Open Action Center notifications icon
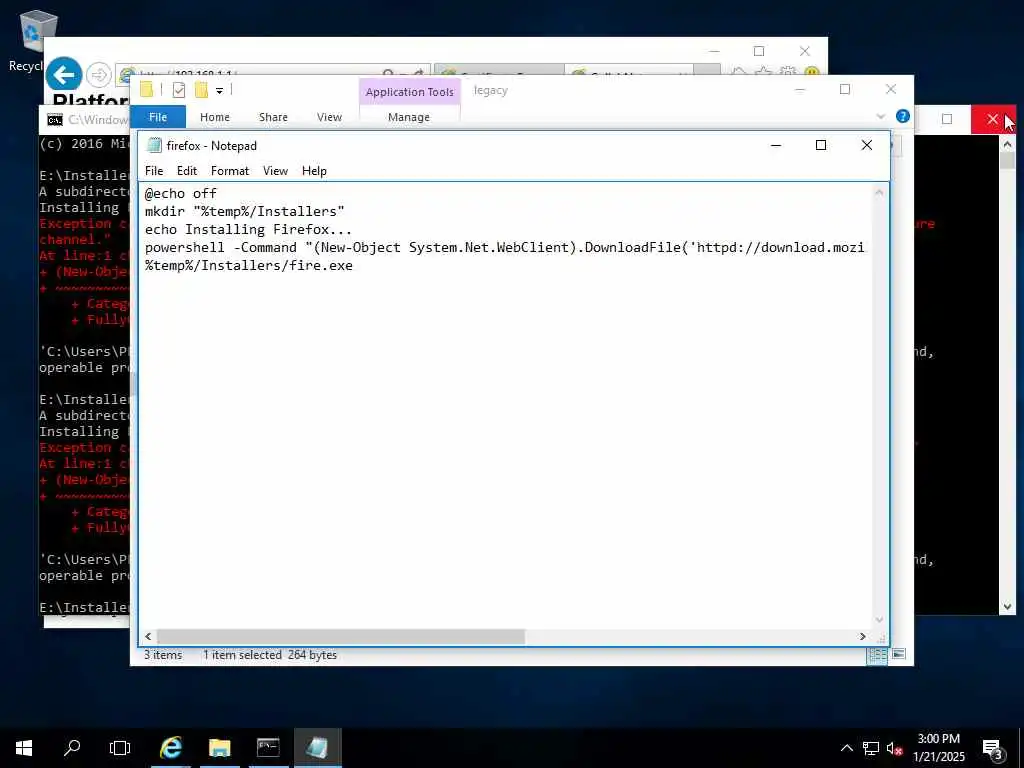Screen dimensions: 1024x768 coord(993,748)
